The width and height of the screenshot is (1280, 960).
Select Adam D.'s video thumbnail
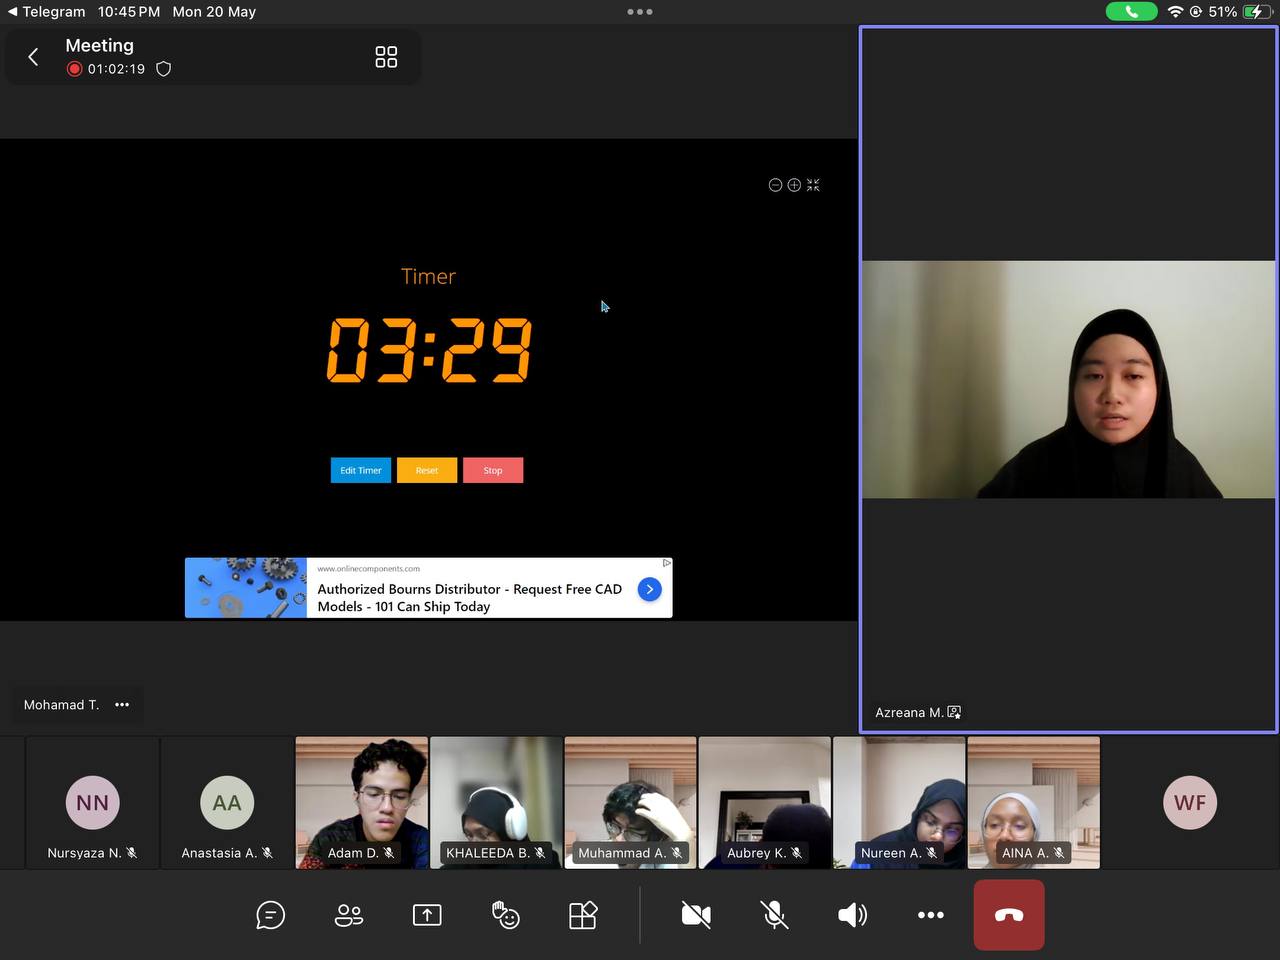[362, 802]
